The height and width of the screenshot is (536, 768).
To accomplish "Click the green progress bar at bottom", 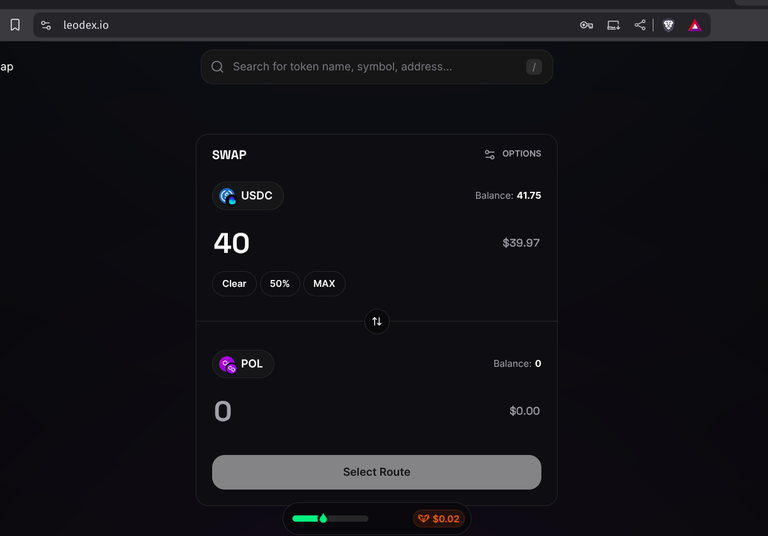I will 330,518.
